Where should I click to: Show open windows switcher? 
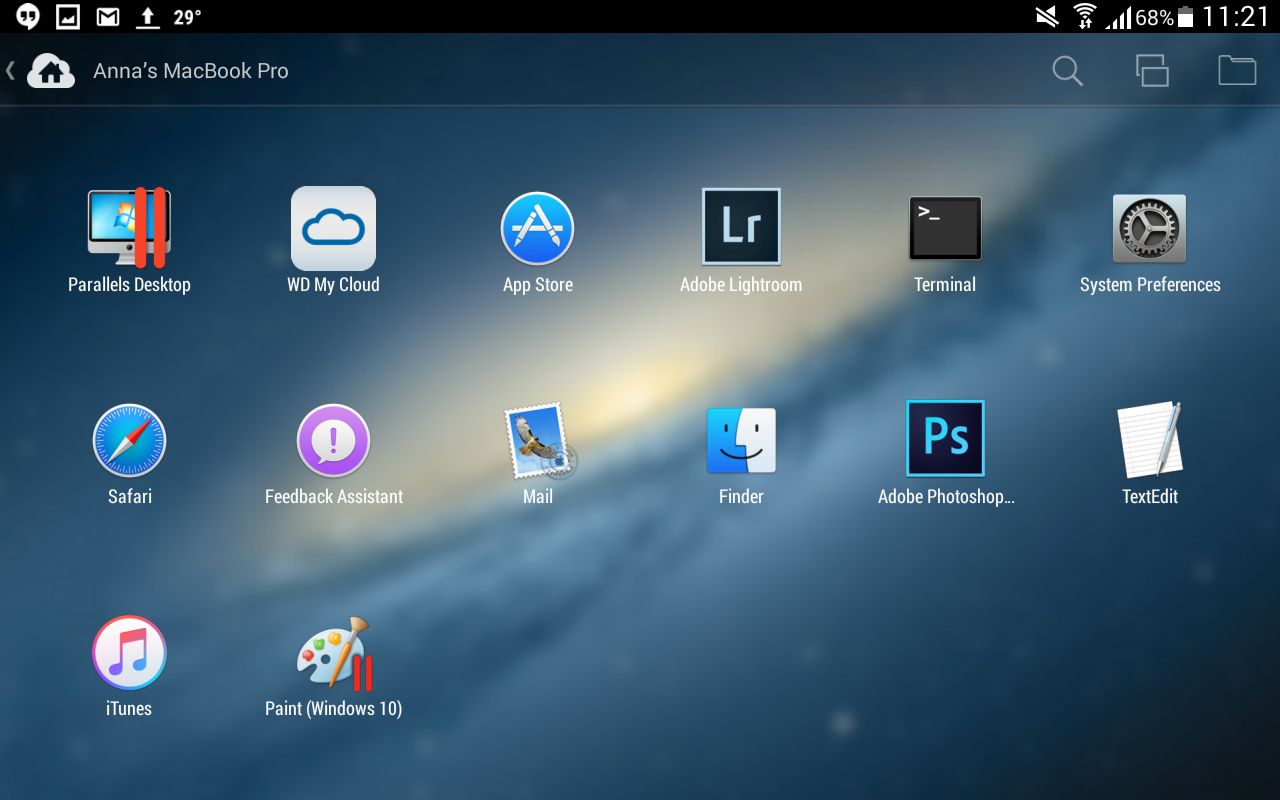click(1152, 71)
